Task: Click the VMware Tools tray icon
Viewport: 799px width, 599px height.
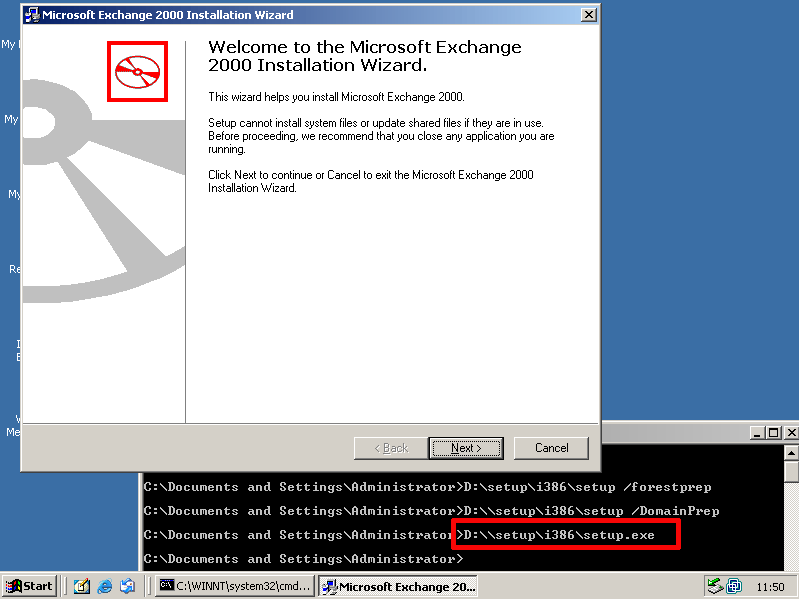Action: point(734,586)
